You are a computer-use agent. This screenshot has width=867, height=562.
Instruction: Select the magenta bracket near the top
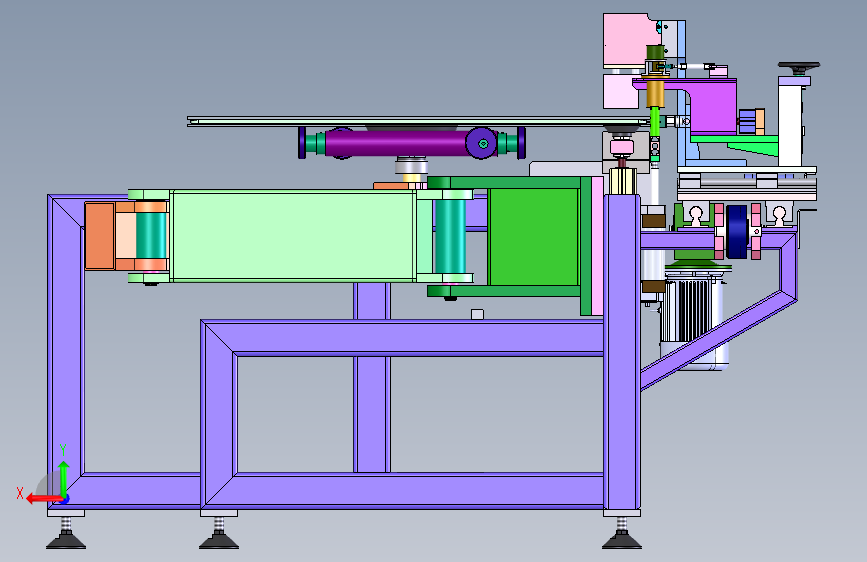pos(711,105)
